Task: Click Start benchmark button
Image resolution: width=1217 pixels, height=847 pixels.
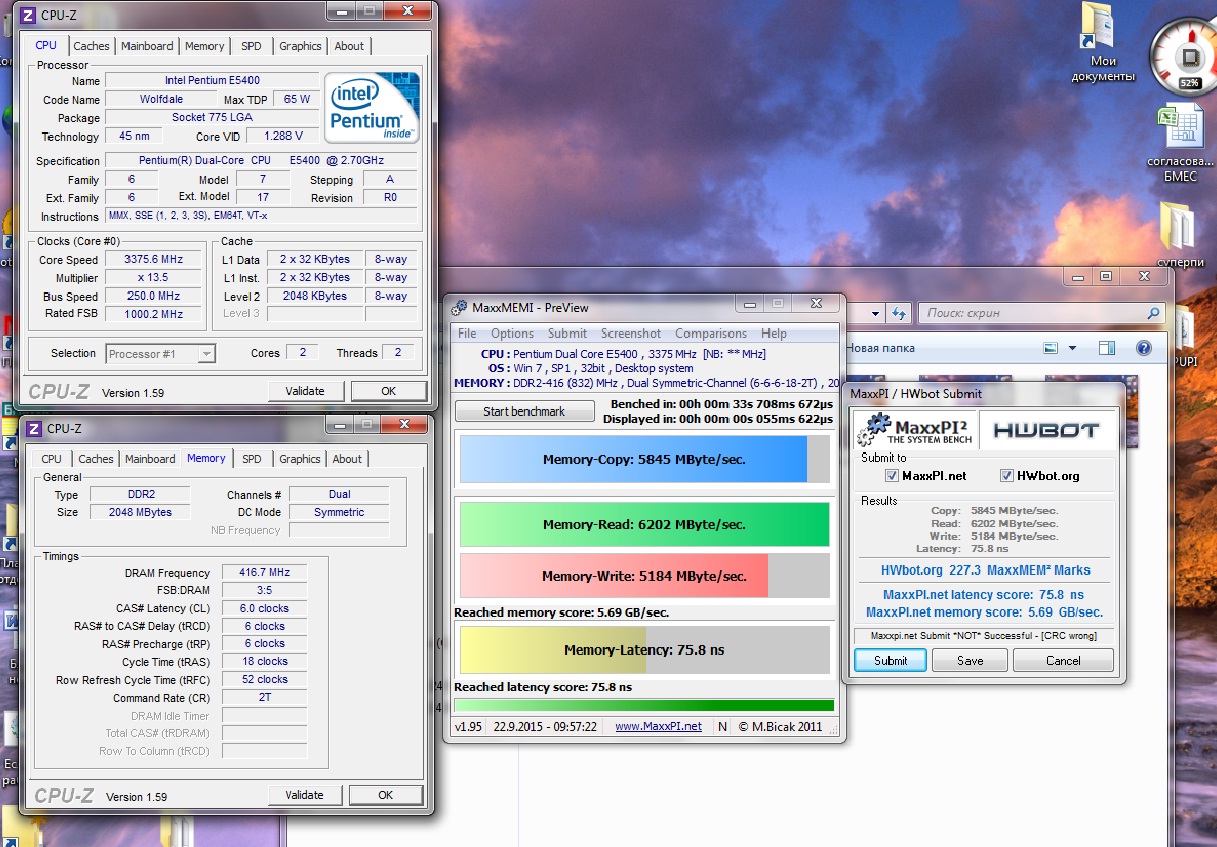Action: coord(524,411)
